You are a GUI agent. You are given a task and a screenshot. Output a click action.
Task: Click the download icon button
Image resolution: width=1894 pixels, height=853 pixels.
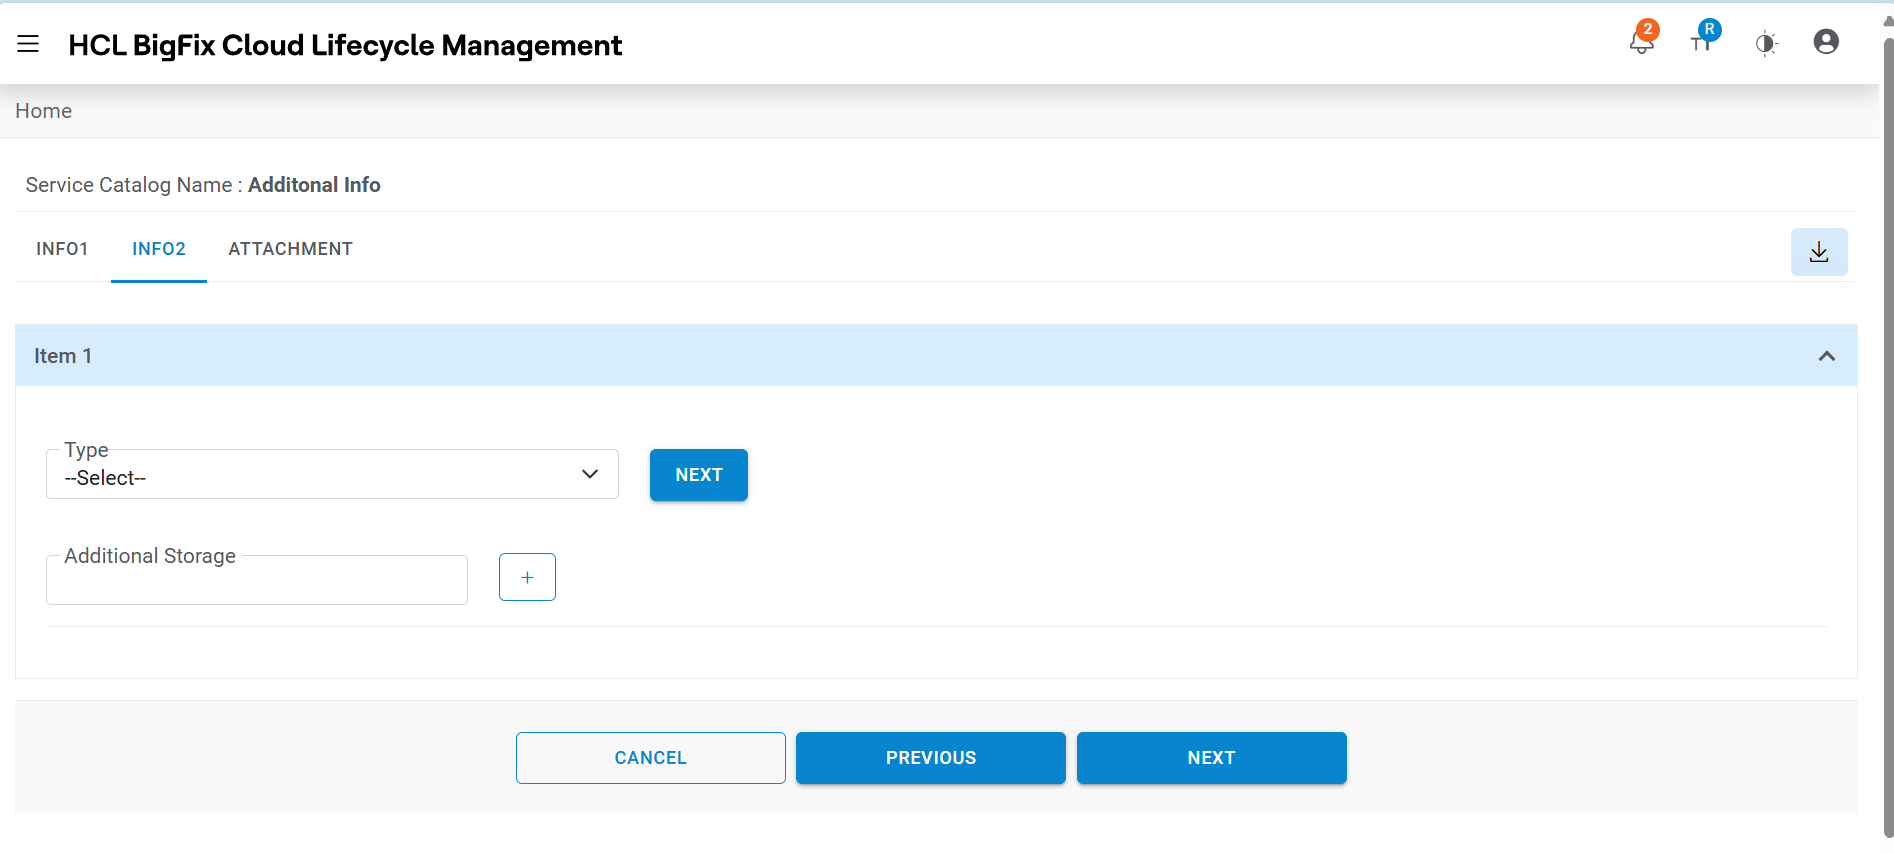click(x=1819, y=252)
